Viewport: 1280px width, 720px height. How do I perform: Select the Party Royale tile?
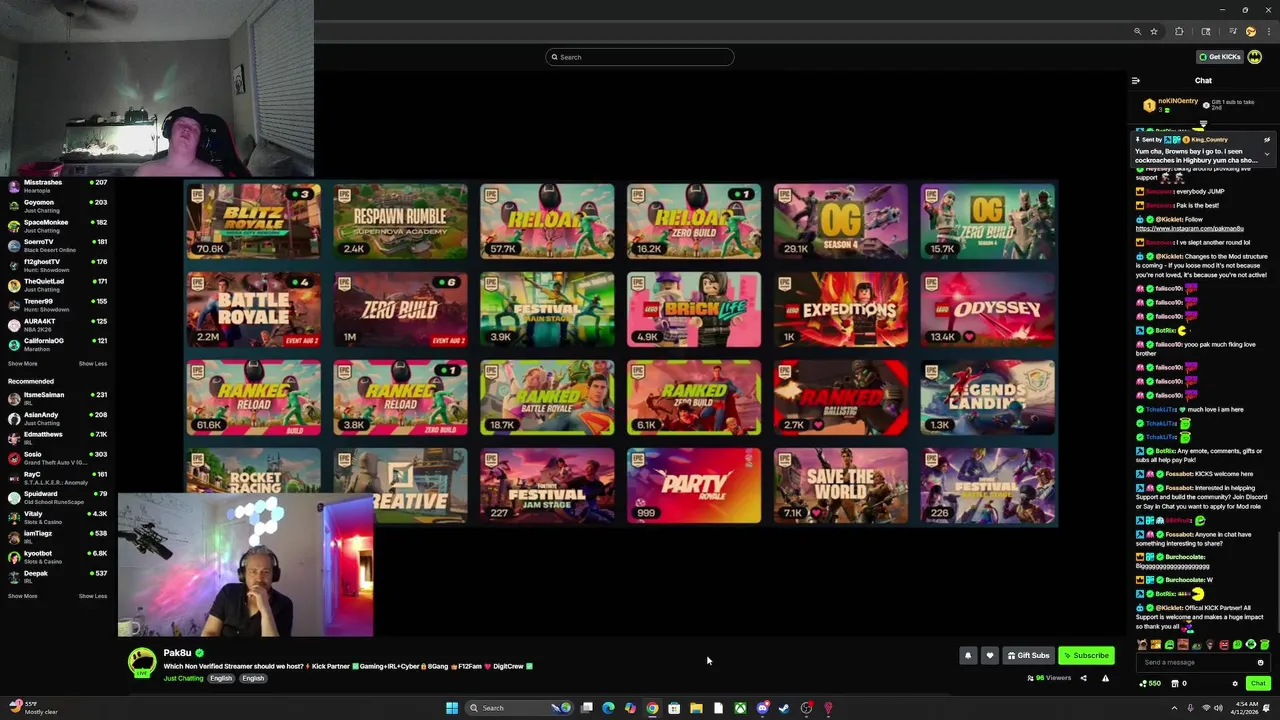click(x=694, y=485)
